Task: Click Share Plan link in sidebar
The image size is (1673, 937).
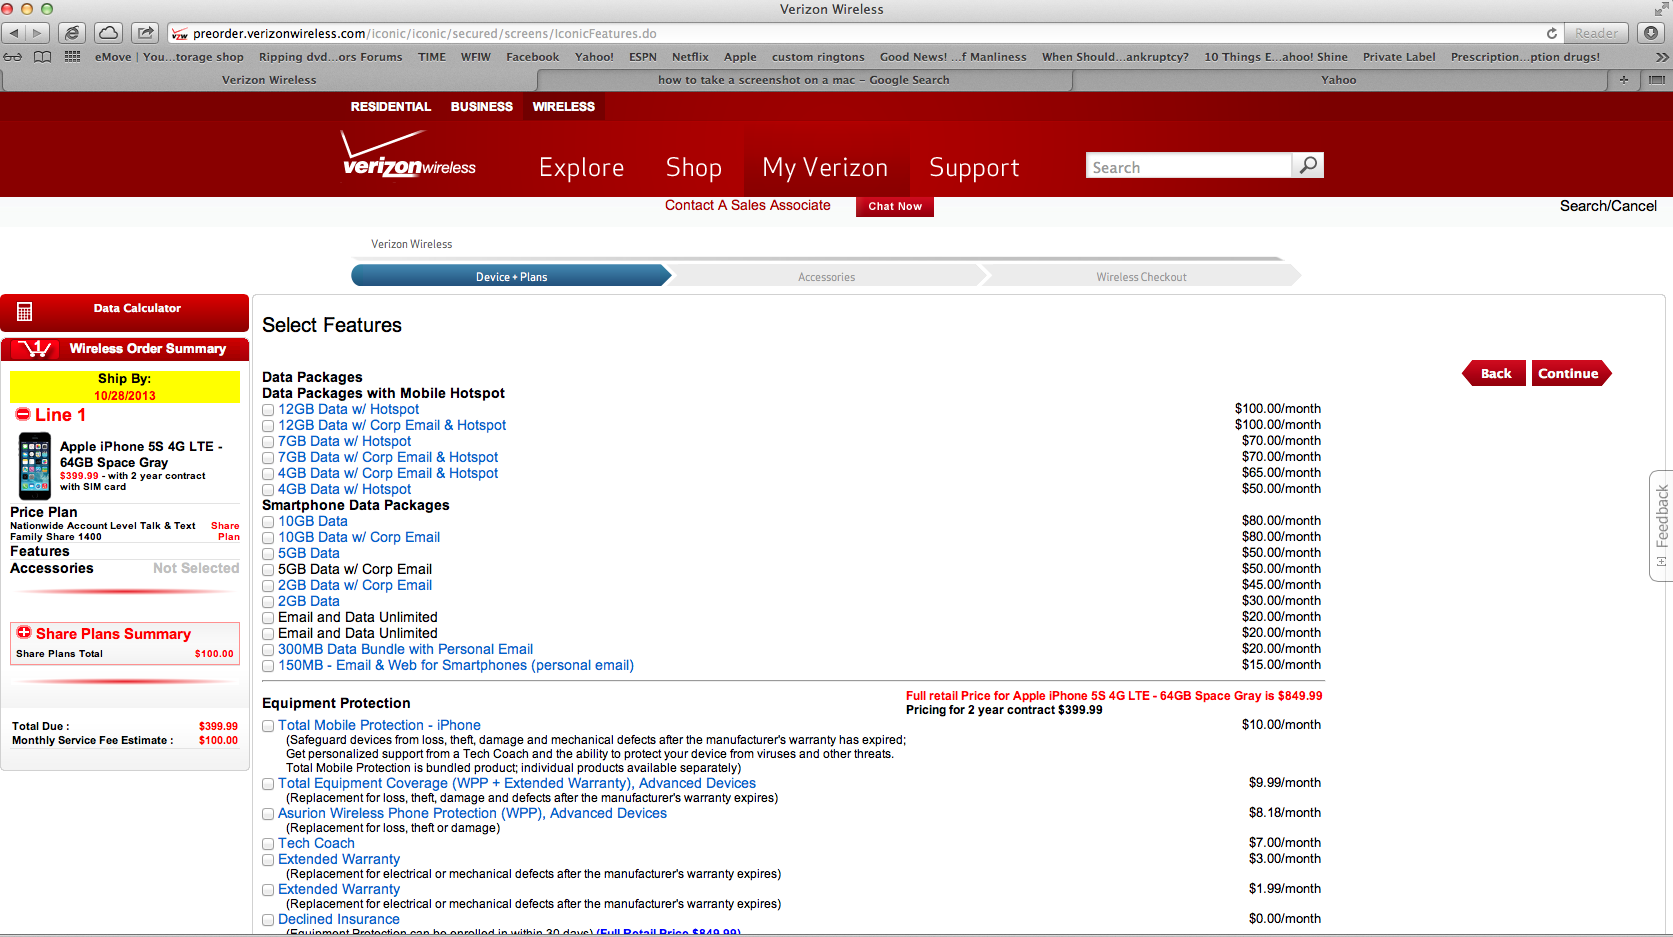Action: [226, 531]
